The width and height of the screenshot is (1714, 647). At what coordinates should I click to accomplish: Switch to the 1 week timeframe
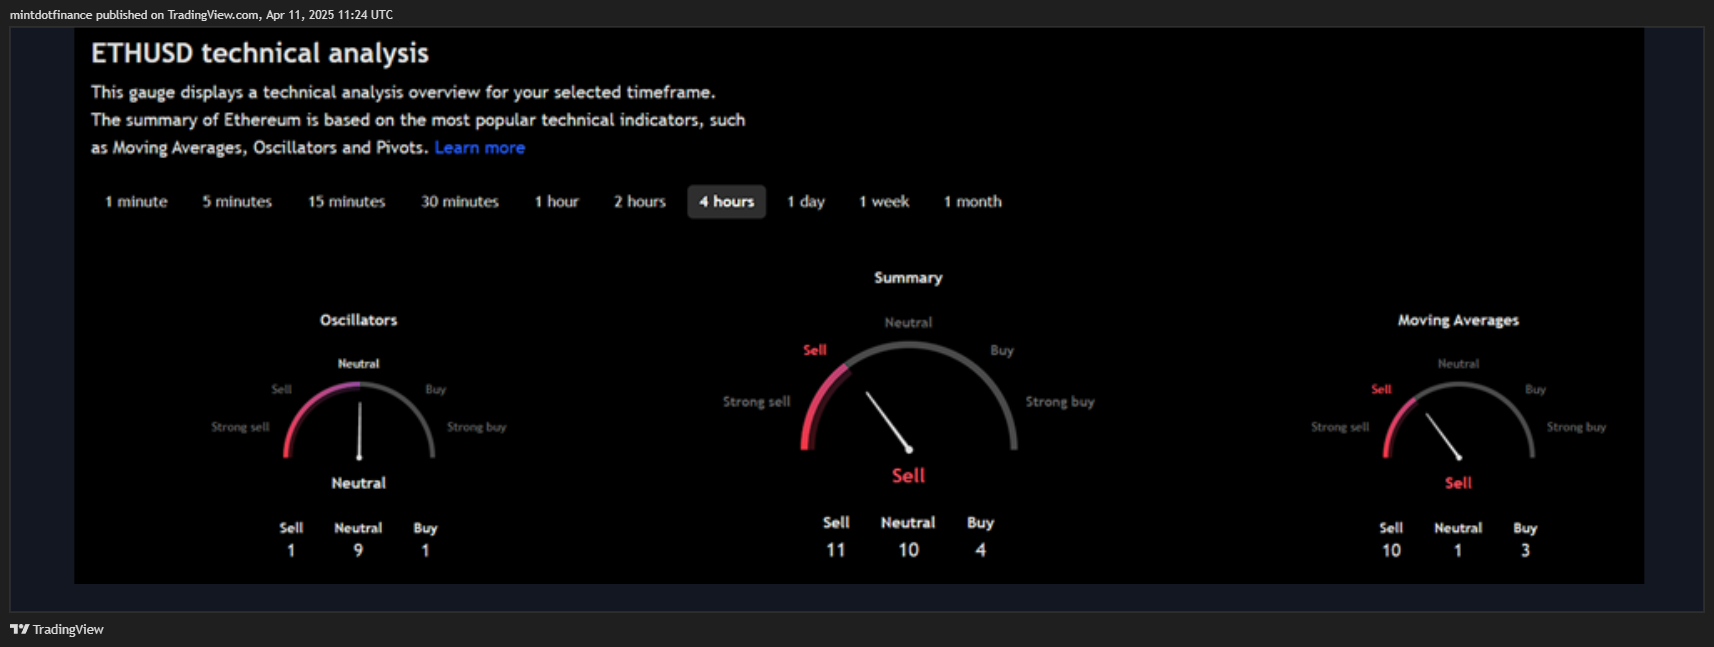tap(884, 201)
